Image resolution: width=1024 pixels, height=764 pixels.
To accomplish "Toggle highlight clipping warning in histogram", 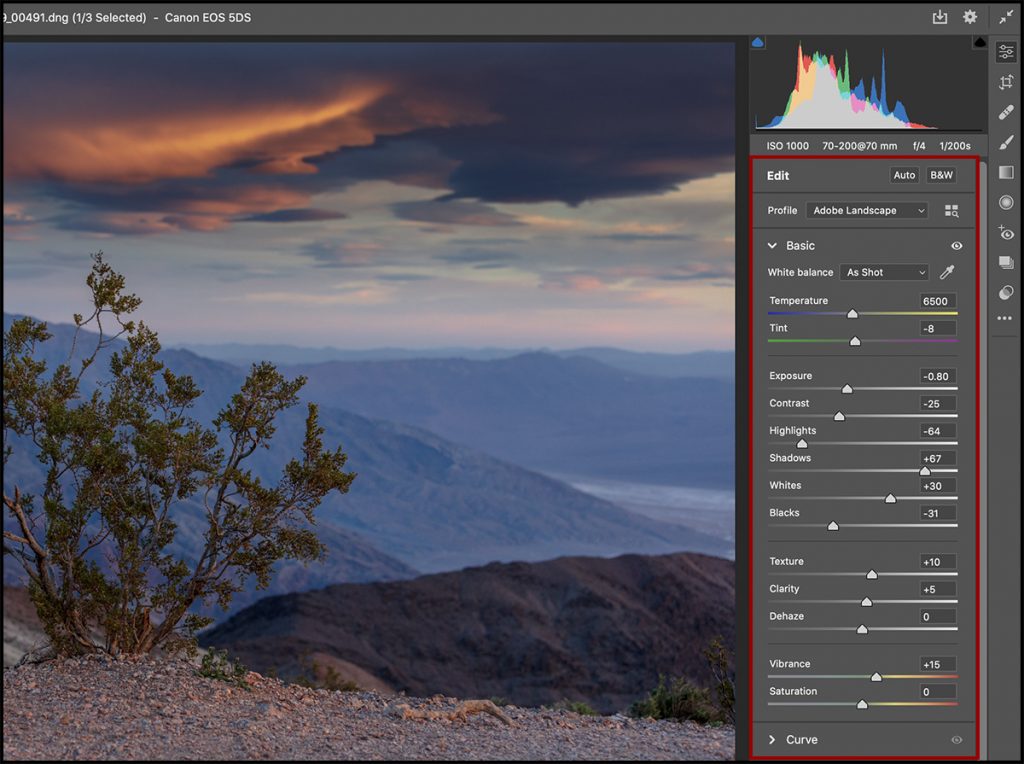I will tap(980, 42).
